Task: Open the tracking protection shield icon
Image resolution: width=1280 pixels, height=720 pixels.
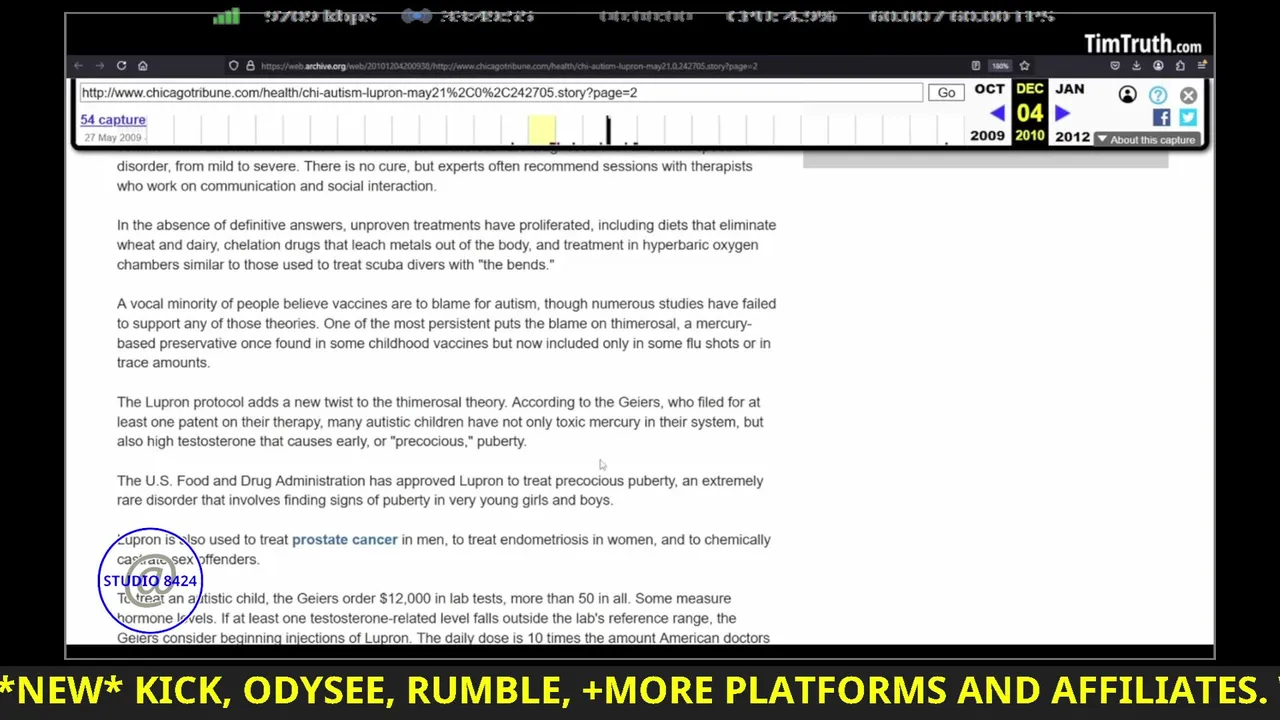Action: (x=233, y=66)
